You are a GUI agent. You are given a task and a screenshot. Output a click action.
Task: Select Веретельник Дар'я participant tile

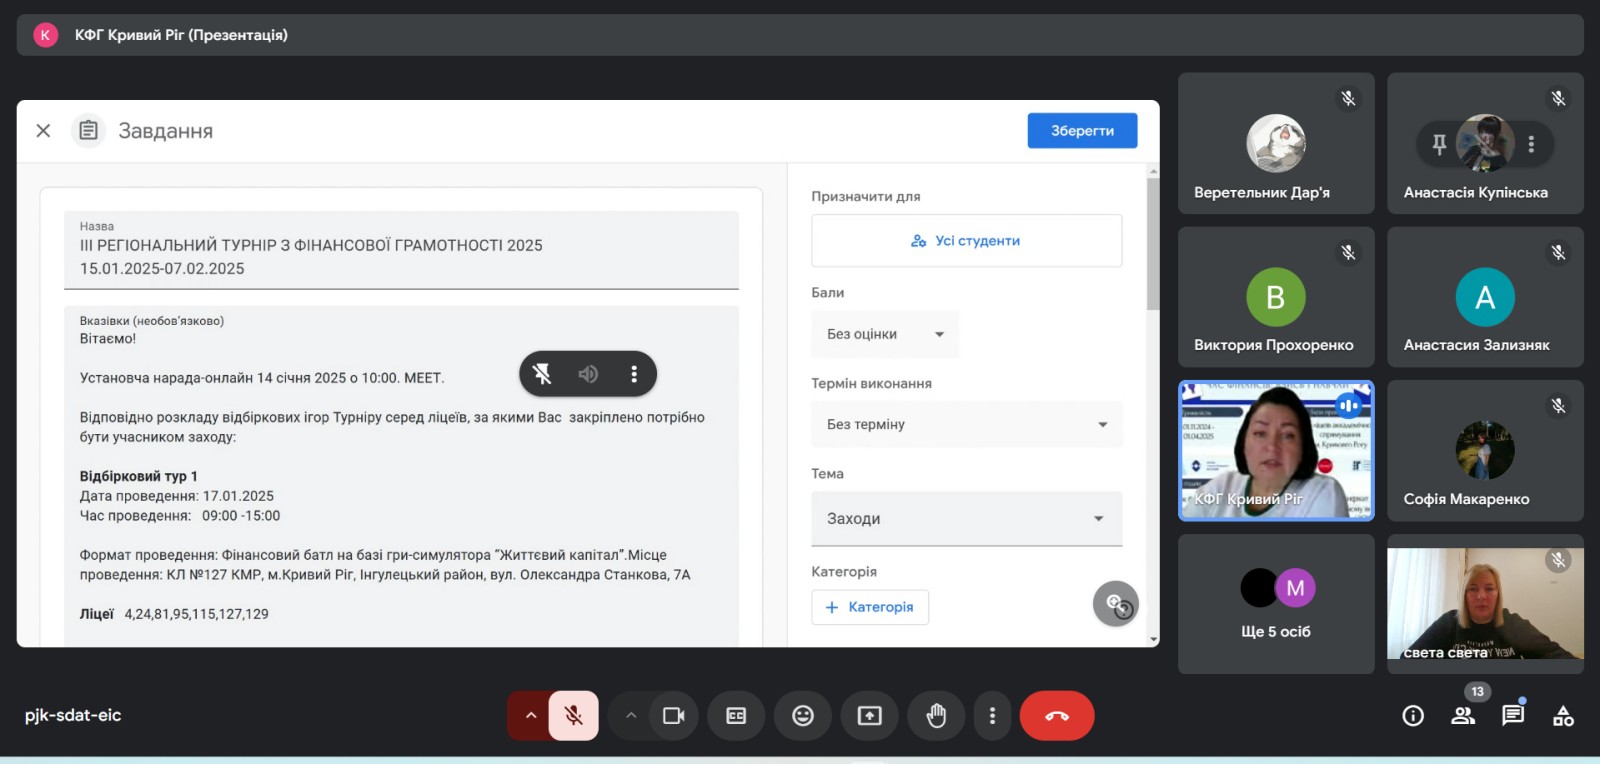pos(1276,143)
